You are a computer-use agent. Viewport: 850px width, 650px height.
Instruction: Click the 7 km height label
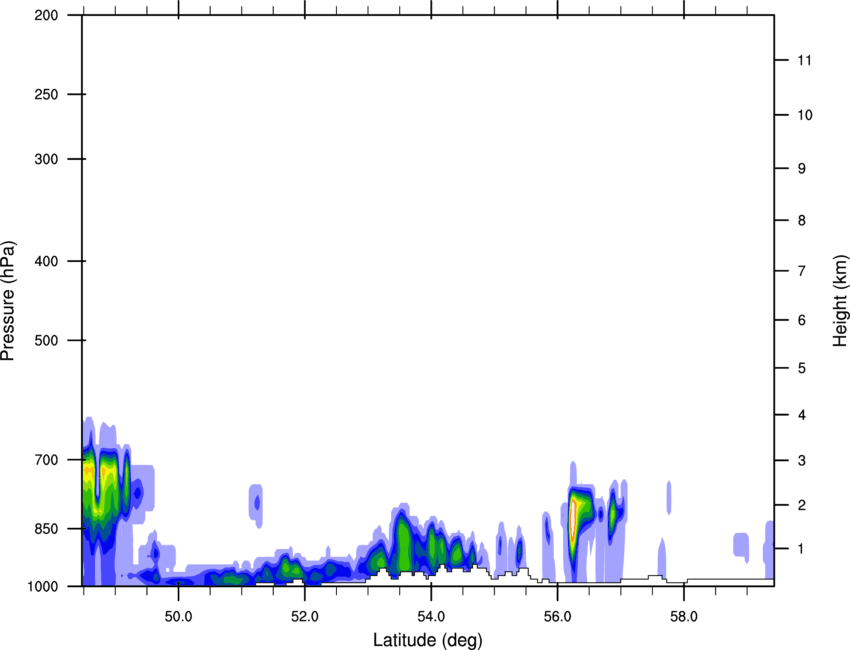pos(802,271)
